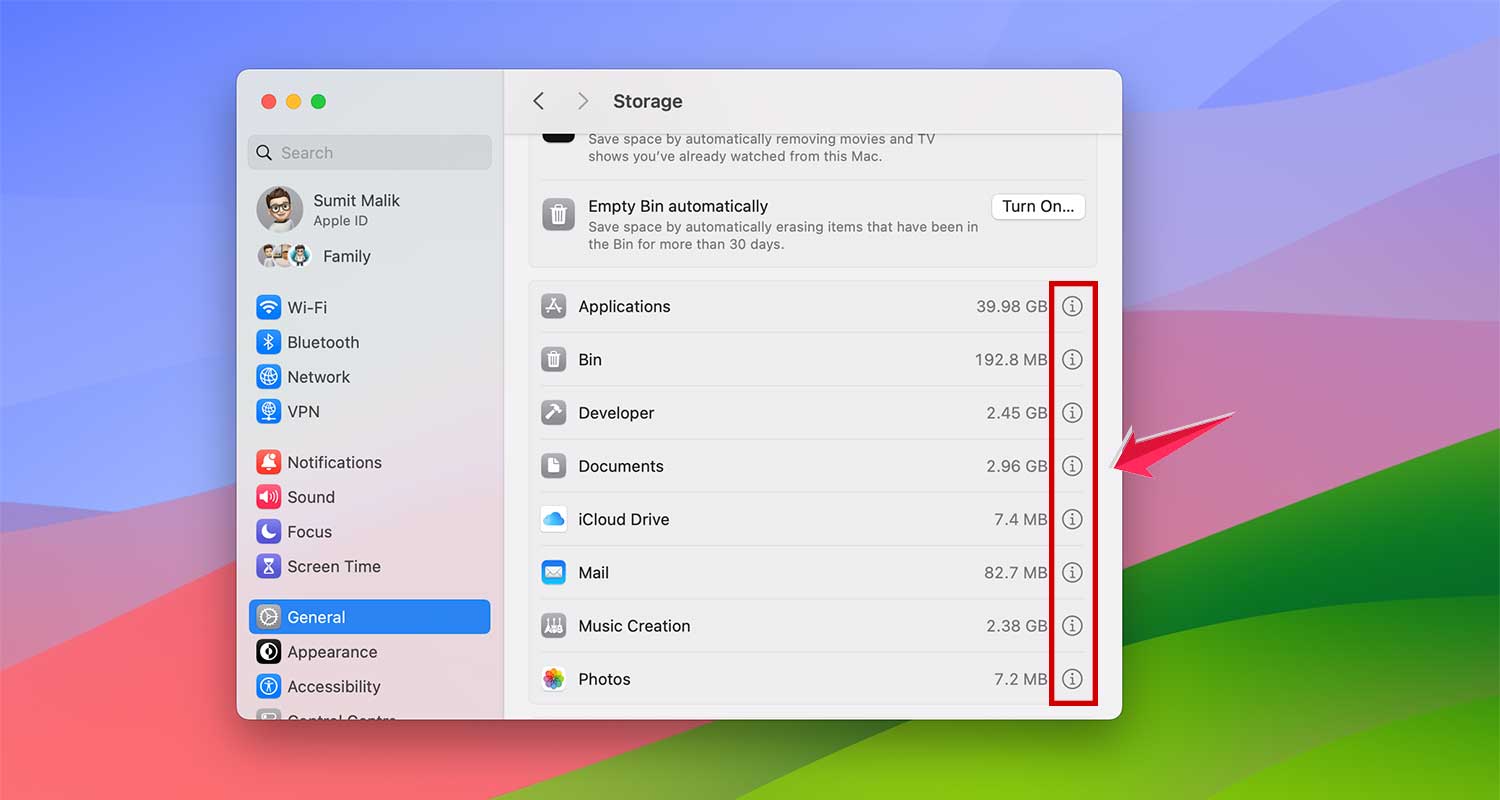1500x800 pixels.
Task: Enable Empty Bin automatically with Turn On
Action: pyautogui.click(x=1037, y=206)
